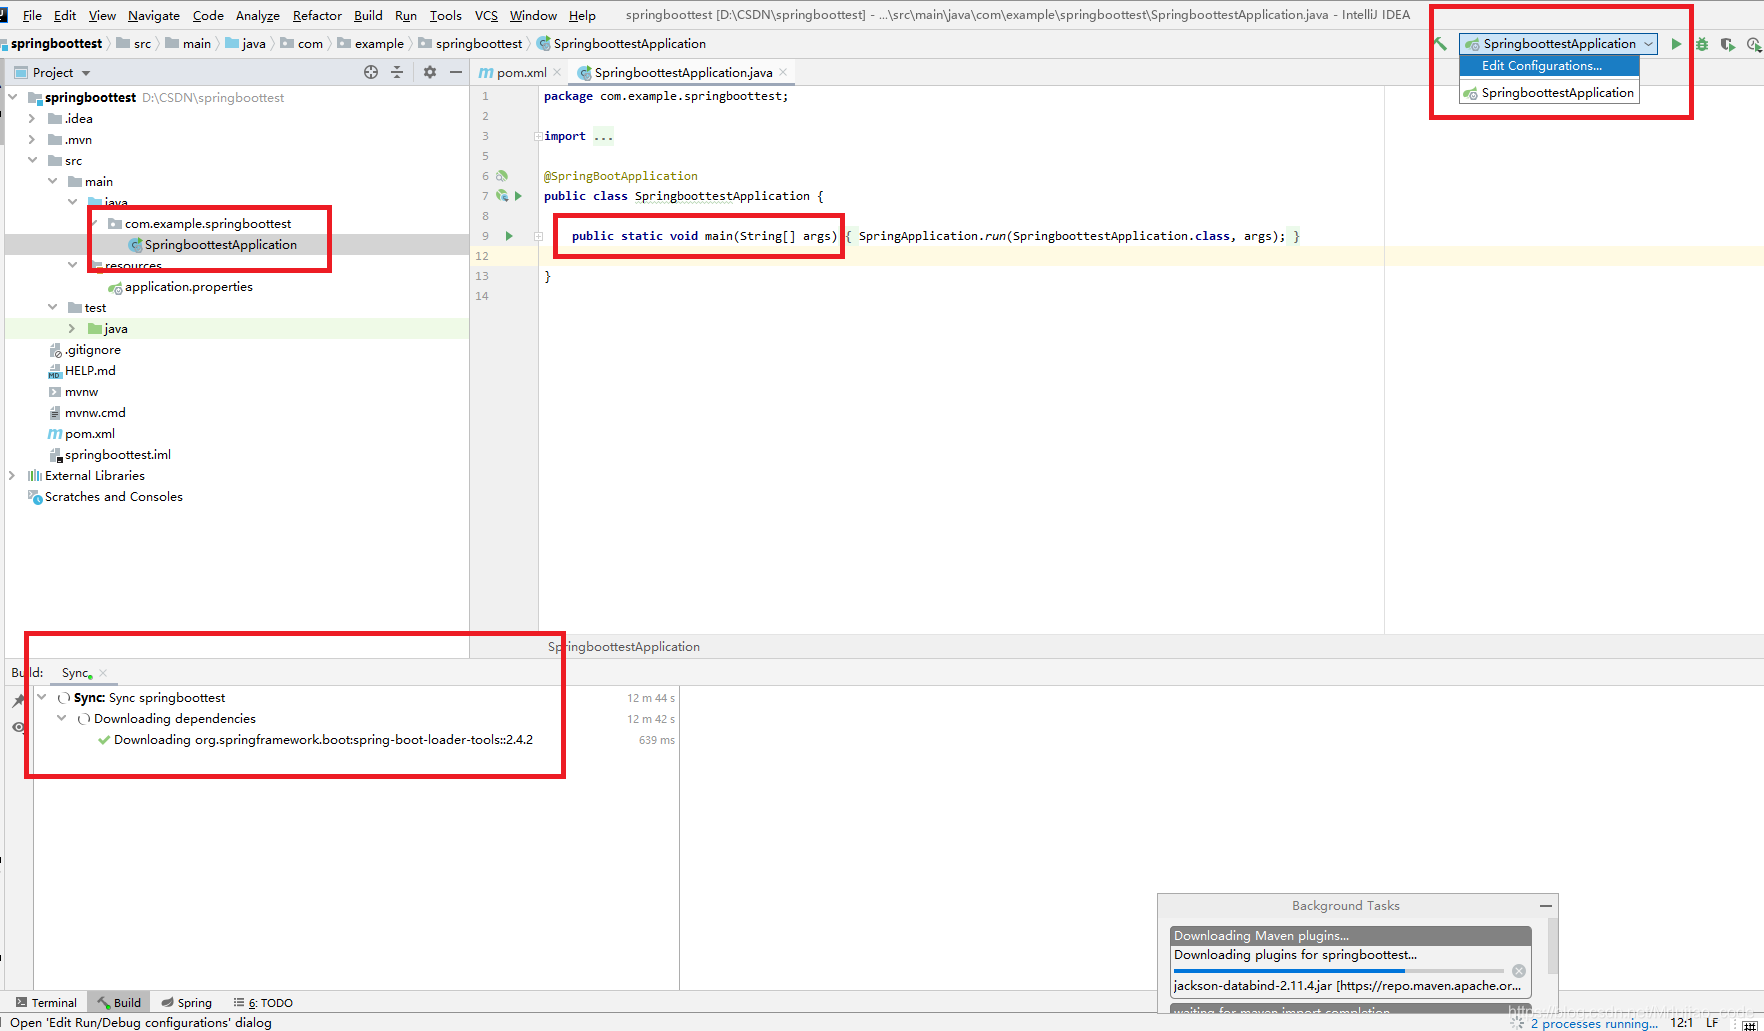Click the springboottest project root breadcrumb

click(x=56, y=43)
